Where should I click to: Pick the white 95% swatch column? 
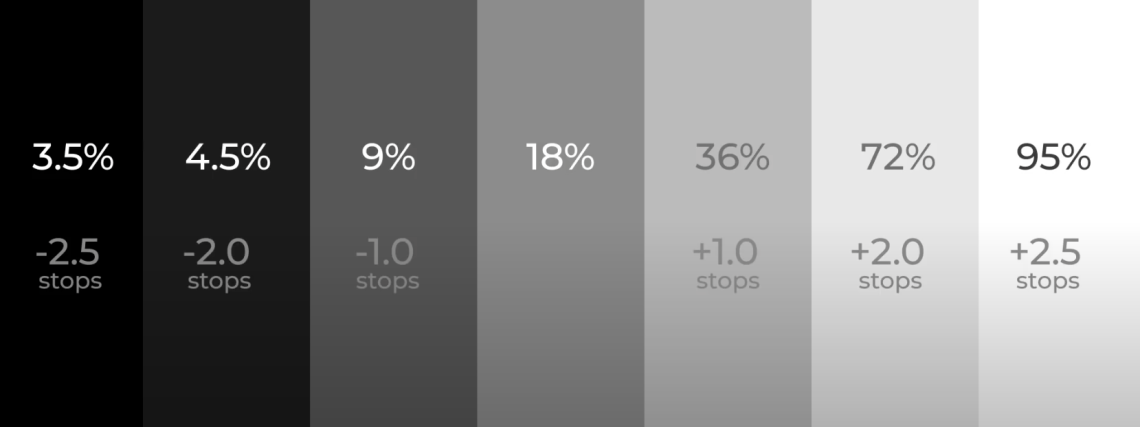1059,213
